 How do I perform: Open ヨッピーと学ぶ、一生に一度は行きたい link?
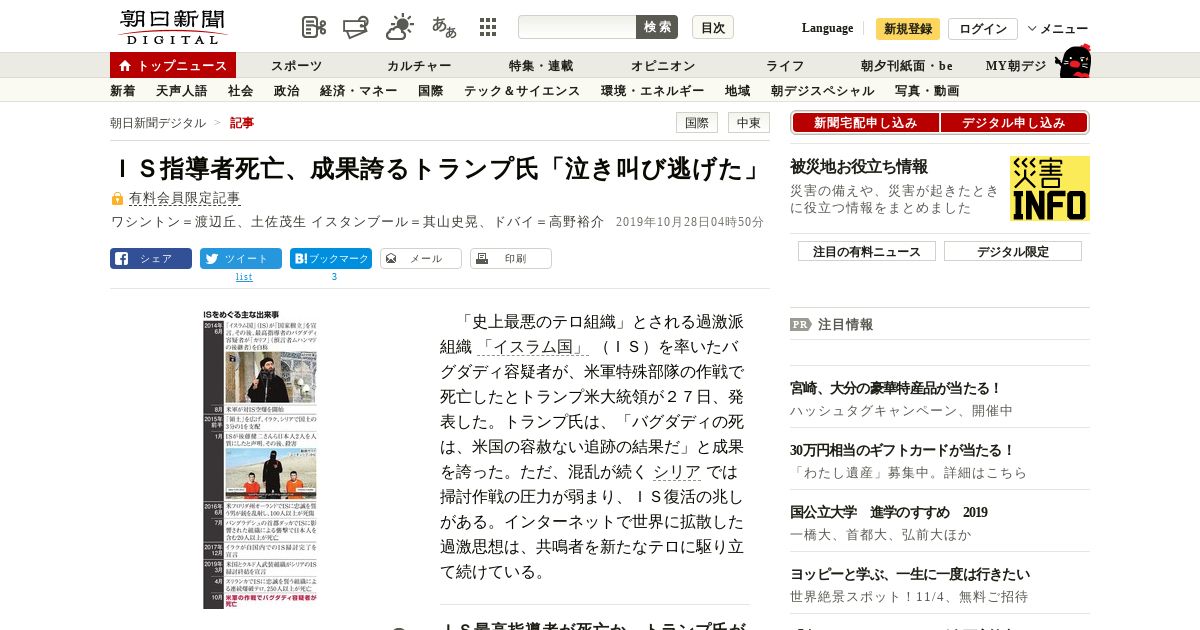910,574
